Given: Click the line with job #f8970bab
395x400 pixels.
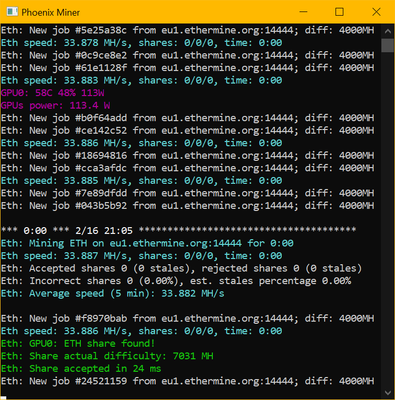Looking at the screenshot, I should click(x=188, y=319).
